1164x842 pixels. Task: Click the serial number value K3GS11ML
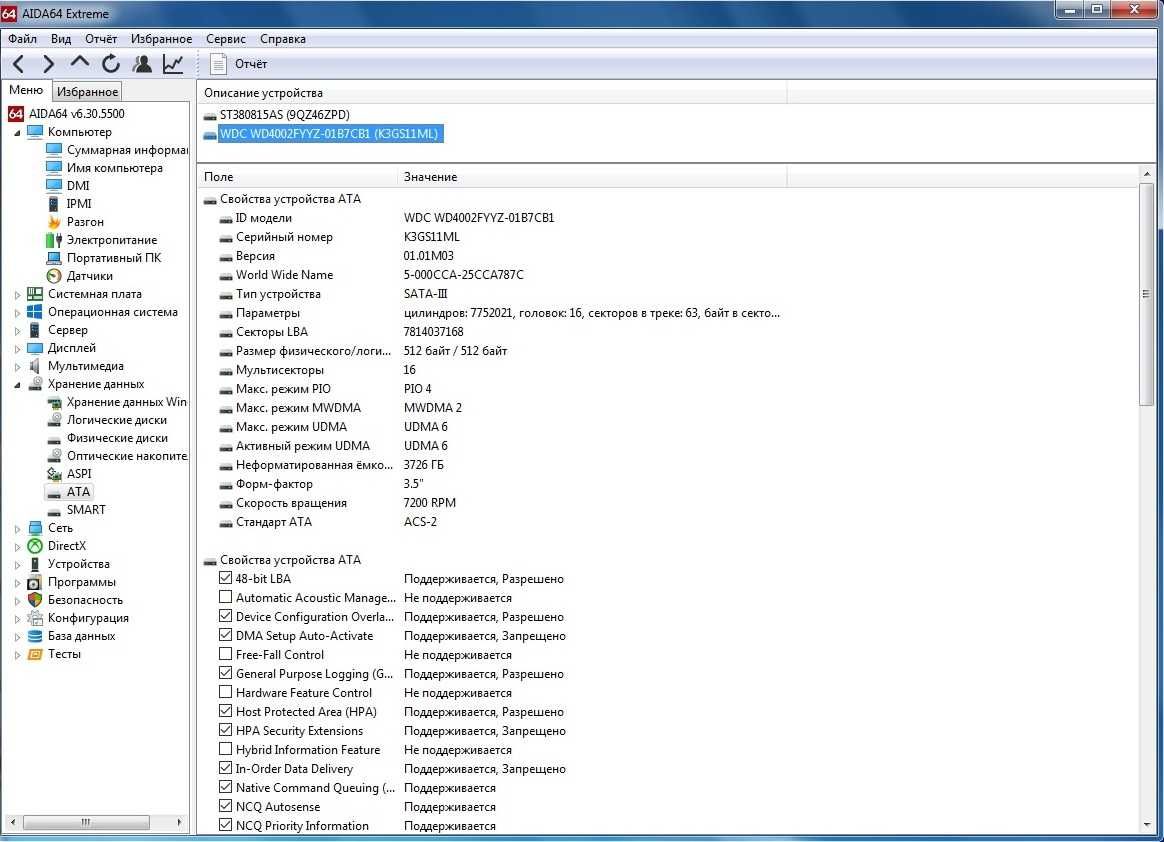(x=431, y=237)
